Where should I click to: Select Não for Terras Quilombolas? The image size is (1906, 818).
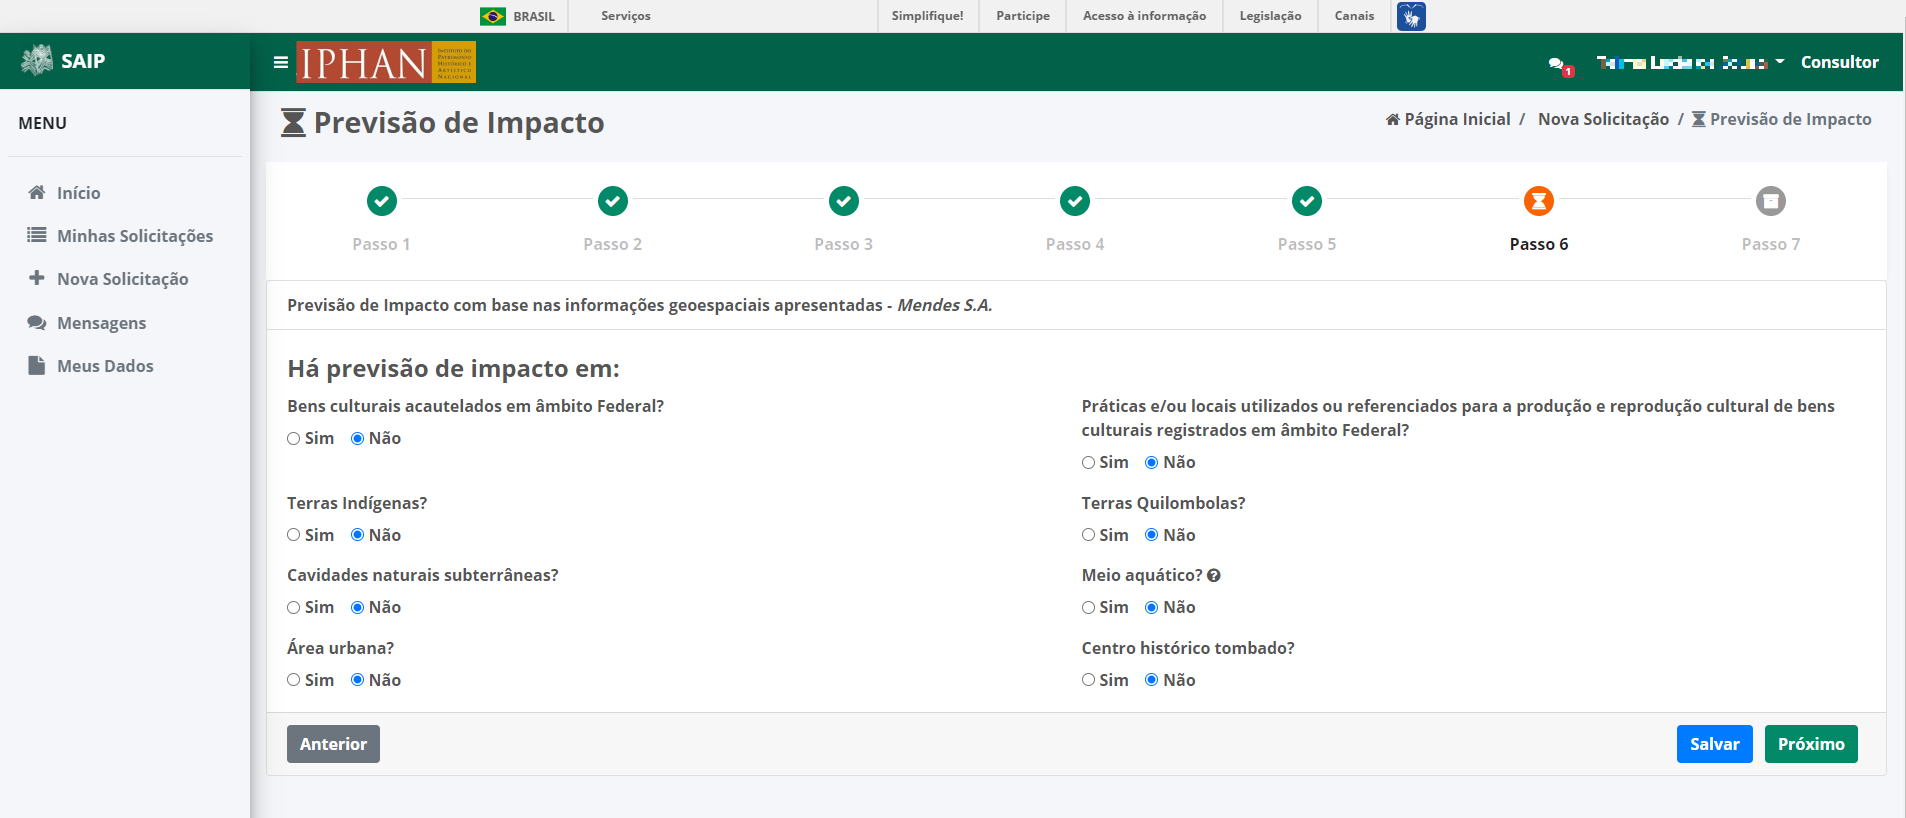click(x=1152, y=535)
